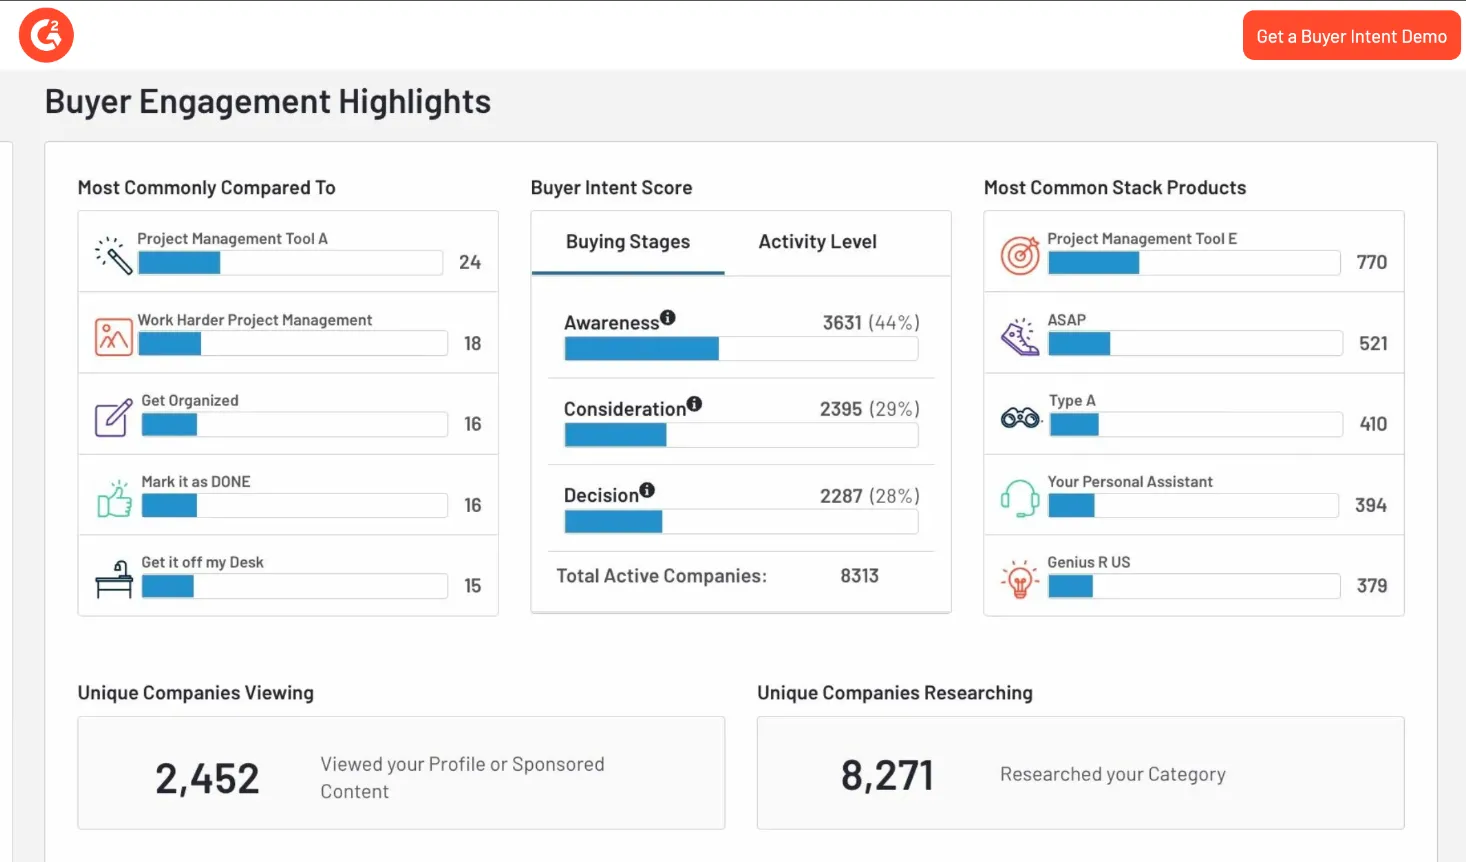
Task: Click the lightbulb icon for Genius R US
Action: point(1020,579)
